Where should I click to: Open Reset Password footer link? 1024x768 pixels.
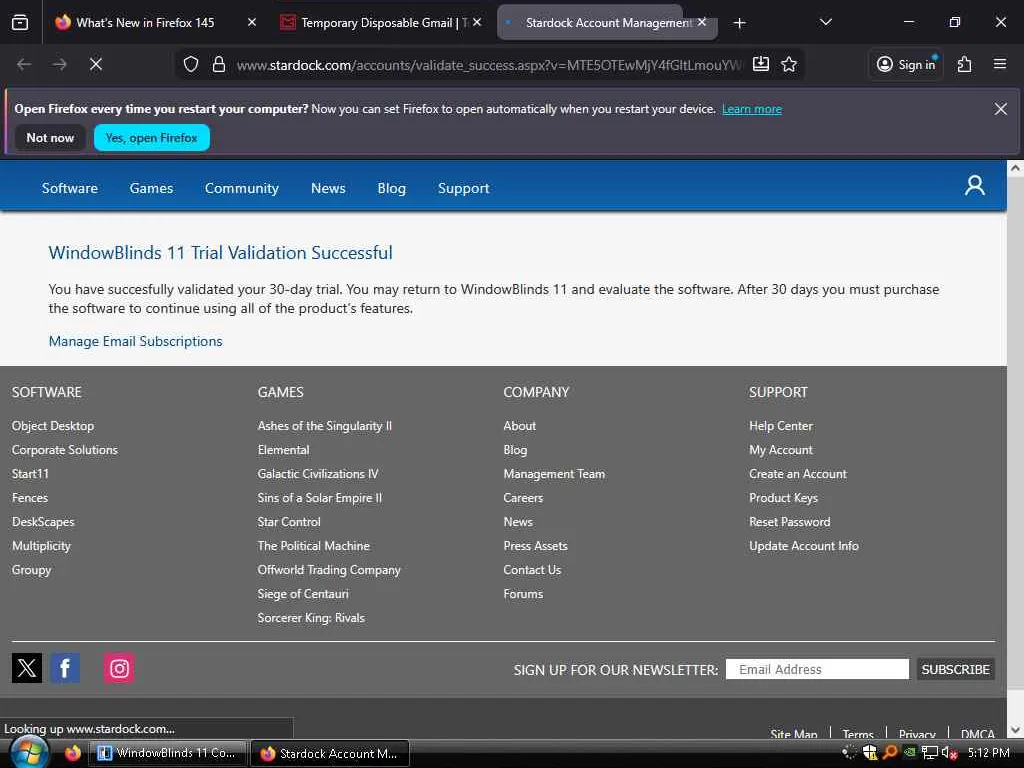click(x=790, y=522)
